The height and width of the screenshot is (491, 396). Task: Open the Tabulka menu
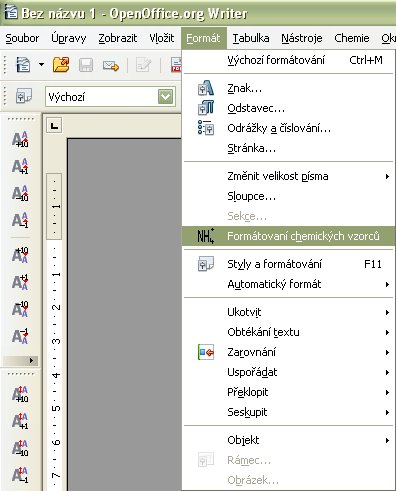[251, 38]
